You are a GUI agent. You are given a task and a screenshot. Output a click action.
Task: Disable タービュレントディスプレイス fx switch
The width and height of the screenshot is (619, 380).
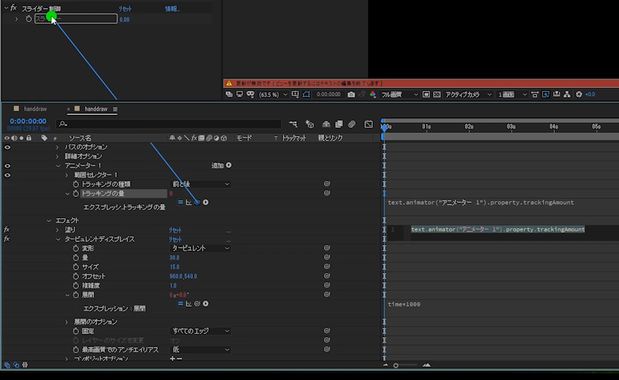click(7, 239)
